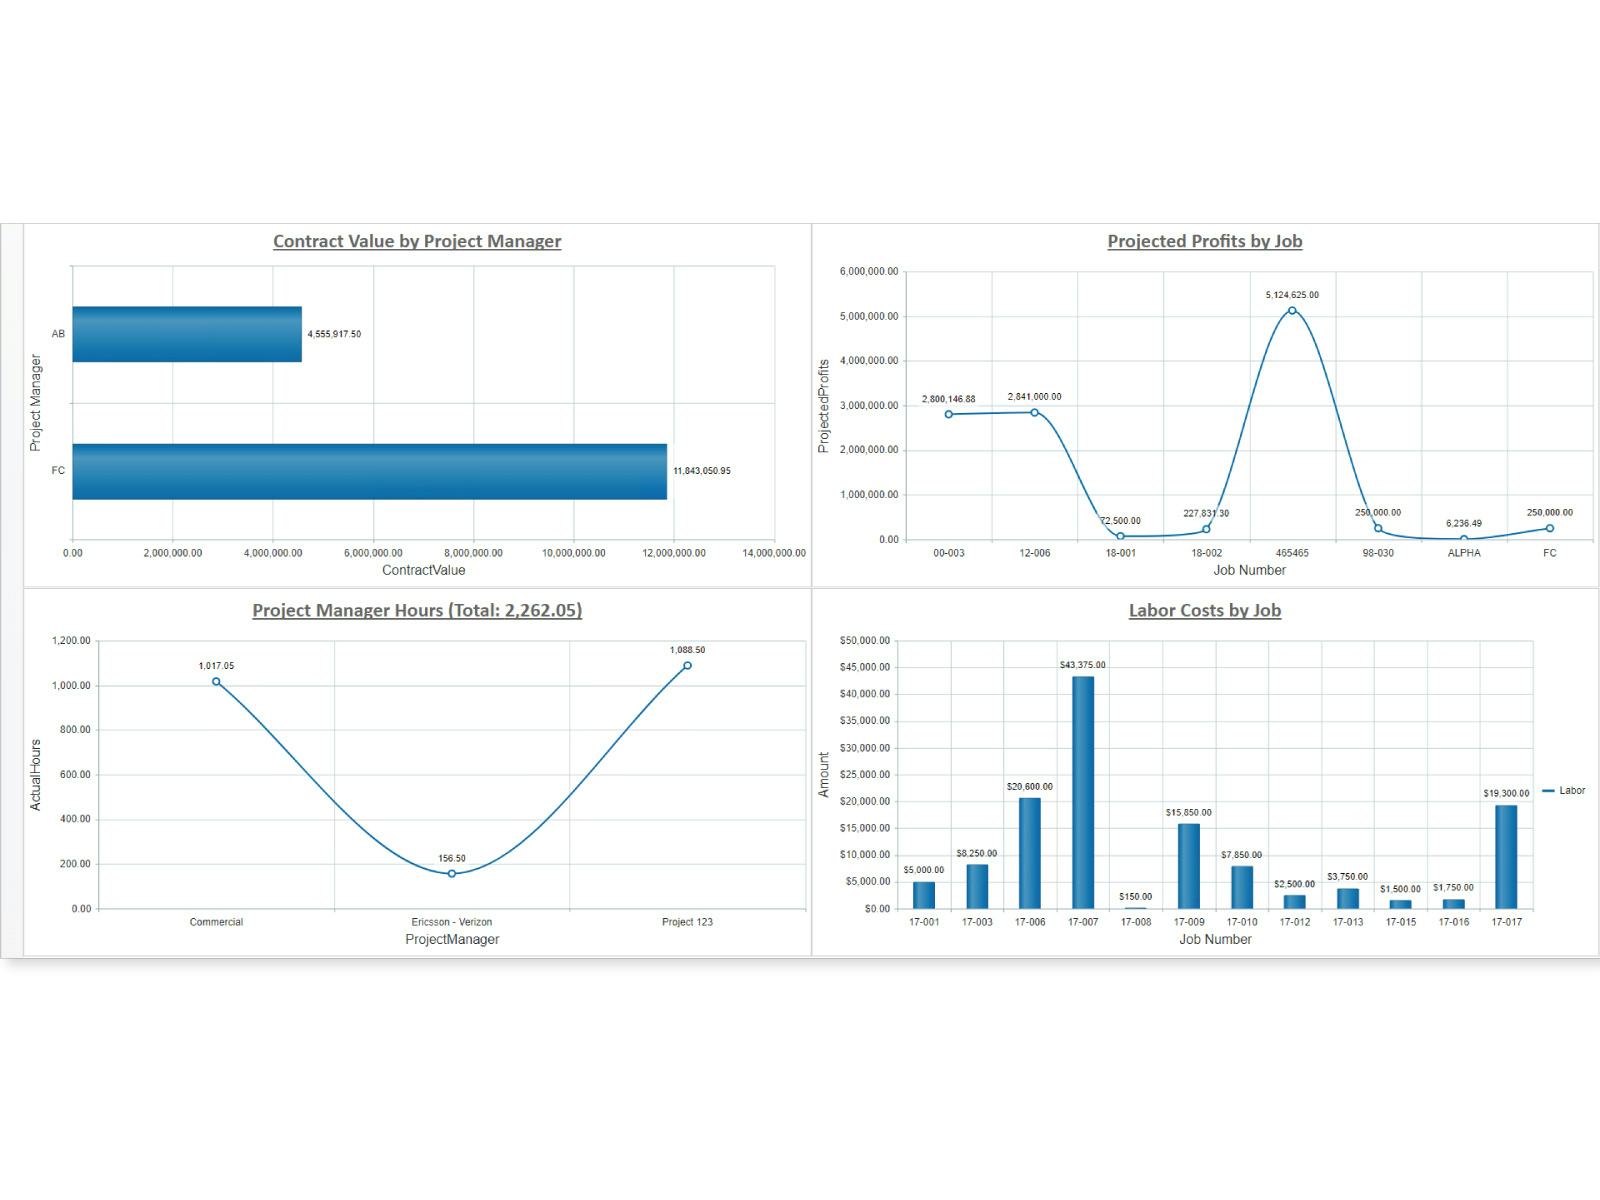Select the FC job projected profits data point
The height and width of the screenshot is (1200, 1600).
point(1550,528)
